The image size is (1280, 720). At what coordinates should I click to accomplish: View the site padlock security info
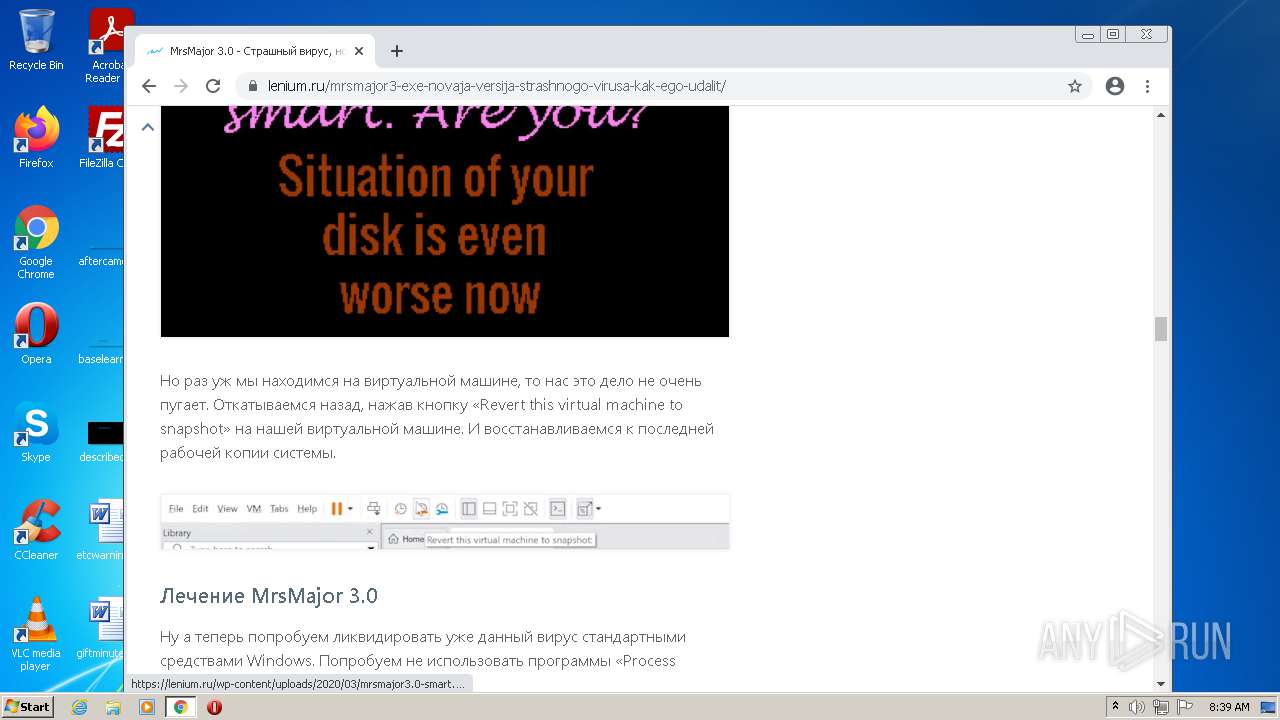(252, 86)
